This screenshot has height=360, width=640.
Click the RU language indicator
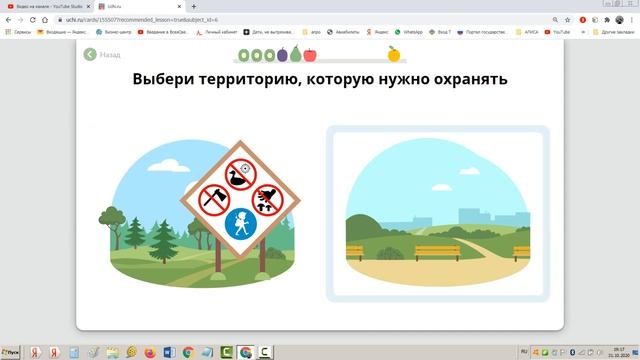coord(524,351)
